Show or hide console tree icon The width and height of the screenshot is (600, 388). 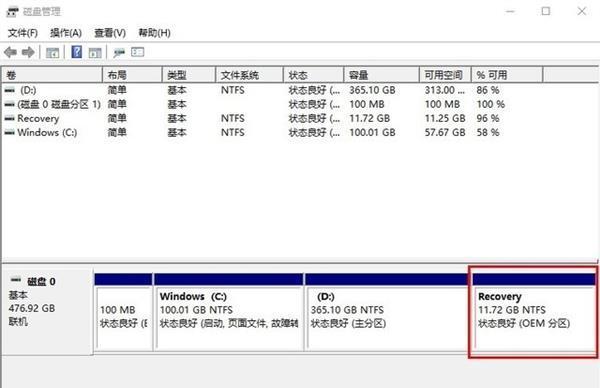click(x=52, y=52)
